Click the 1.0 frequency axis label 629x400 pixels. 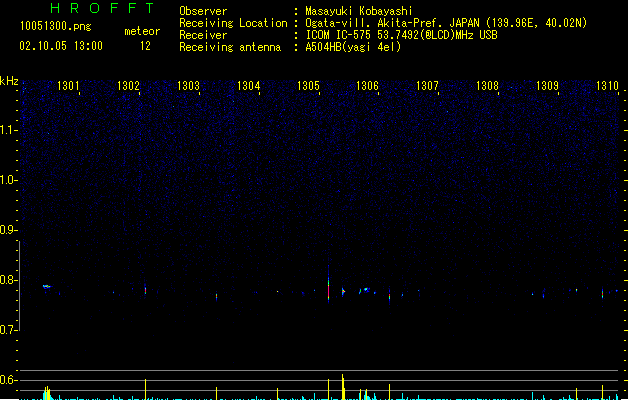[8, 180]
